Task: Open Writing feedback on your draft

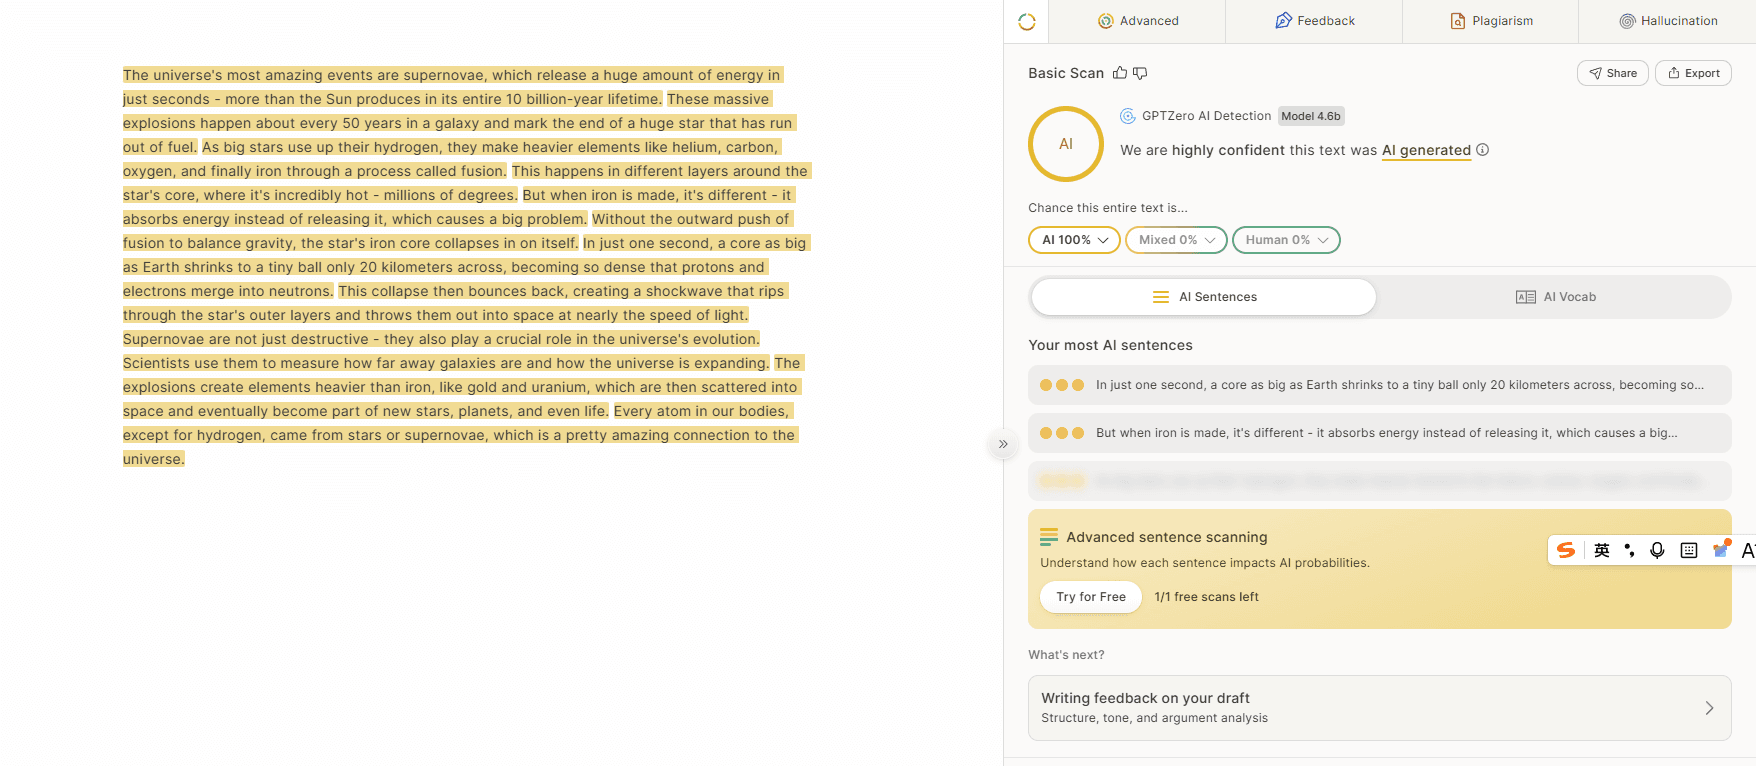Action: point(1380,708)
